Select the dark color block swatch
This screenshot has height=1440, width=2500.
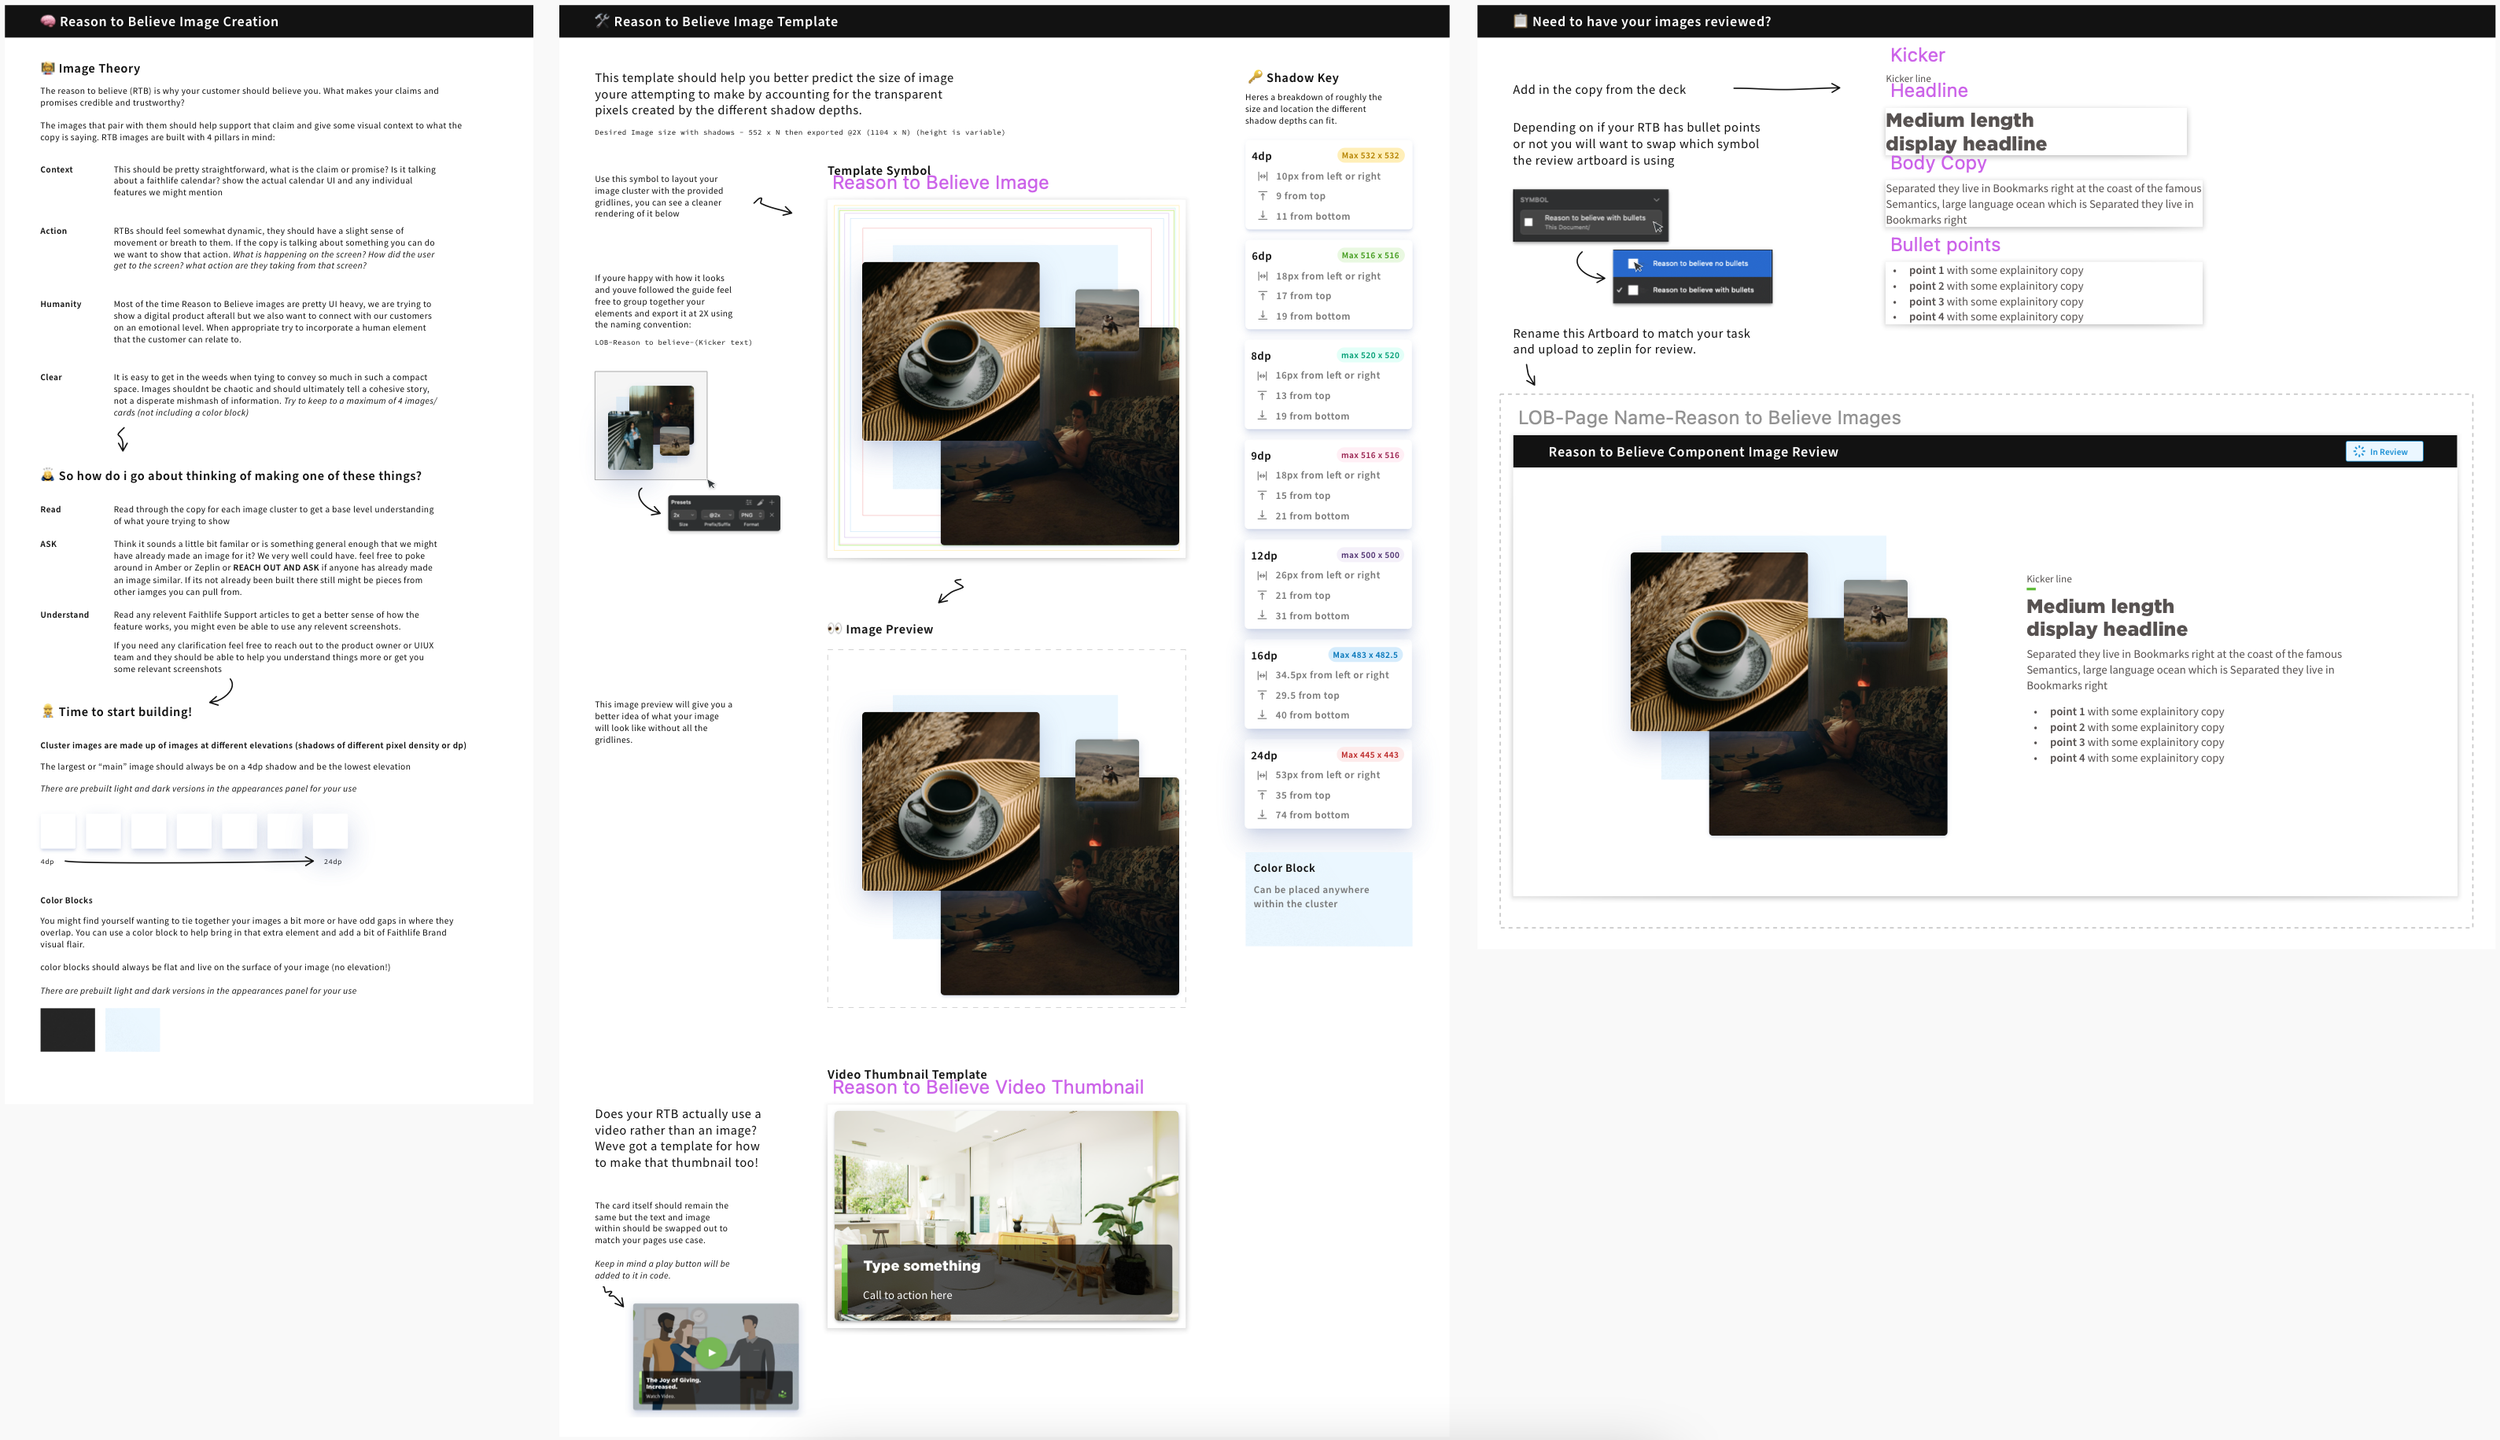(67, 1029)
